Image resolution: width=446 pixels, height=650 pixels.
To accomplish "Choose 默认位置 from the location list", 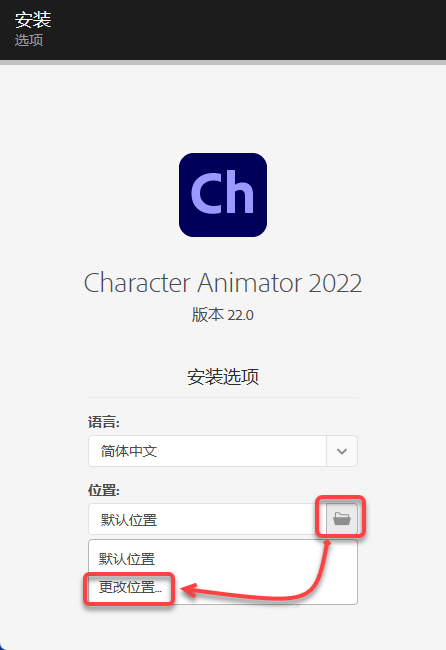I will [127, 559].
